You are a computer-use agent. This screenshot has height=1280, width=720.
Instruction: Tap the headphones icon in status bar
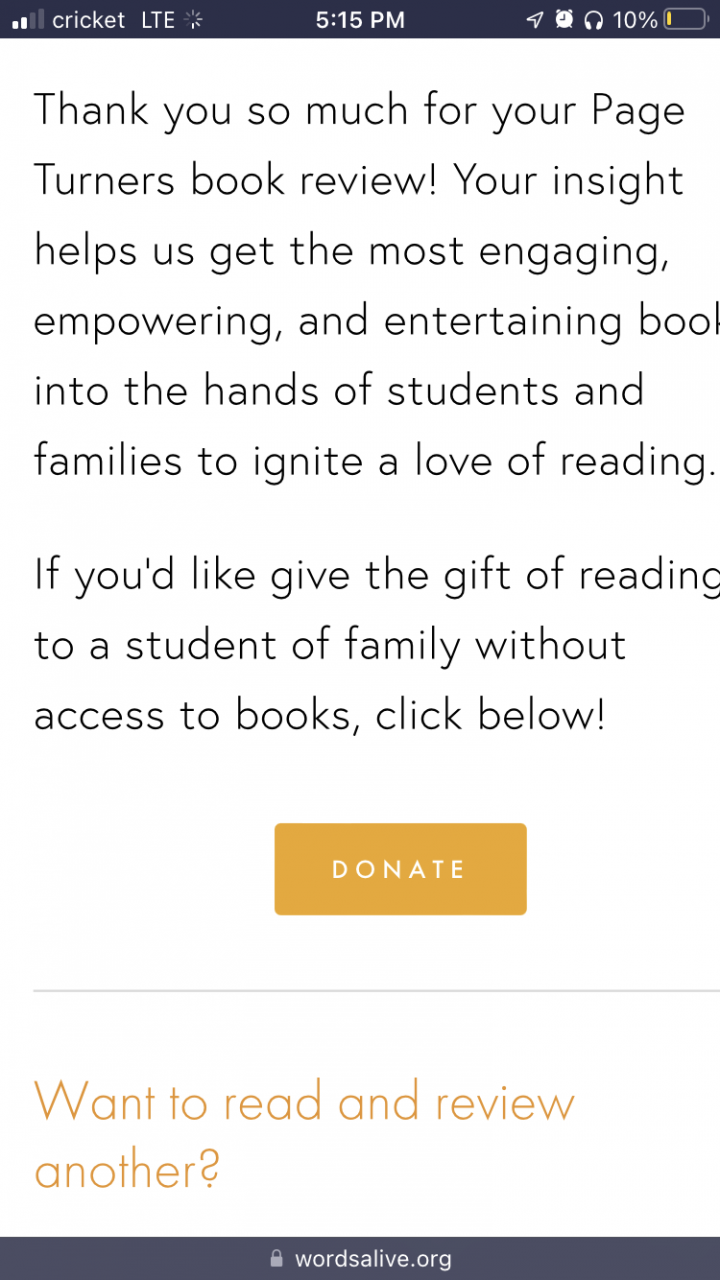click(594, 19)
